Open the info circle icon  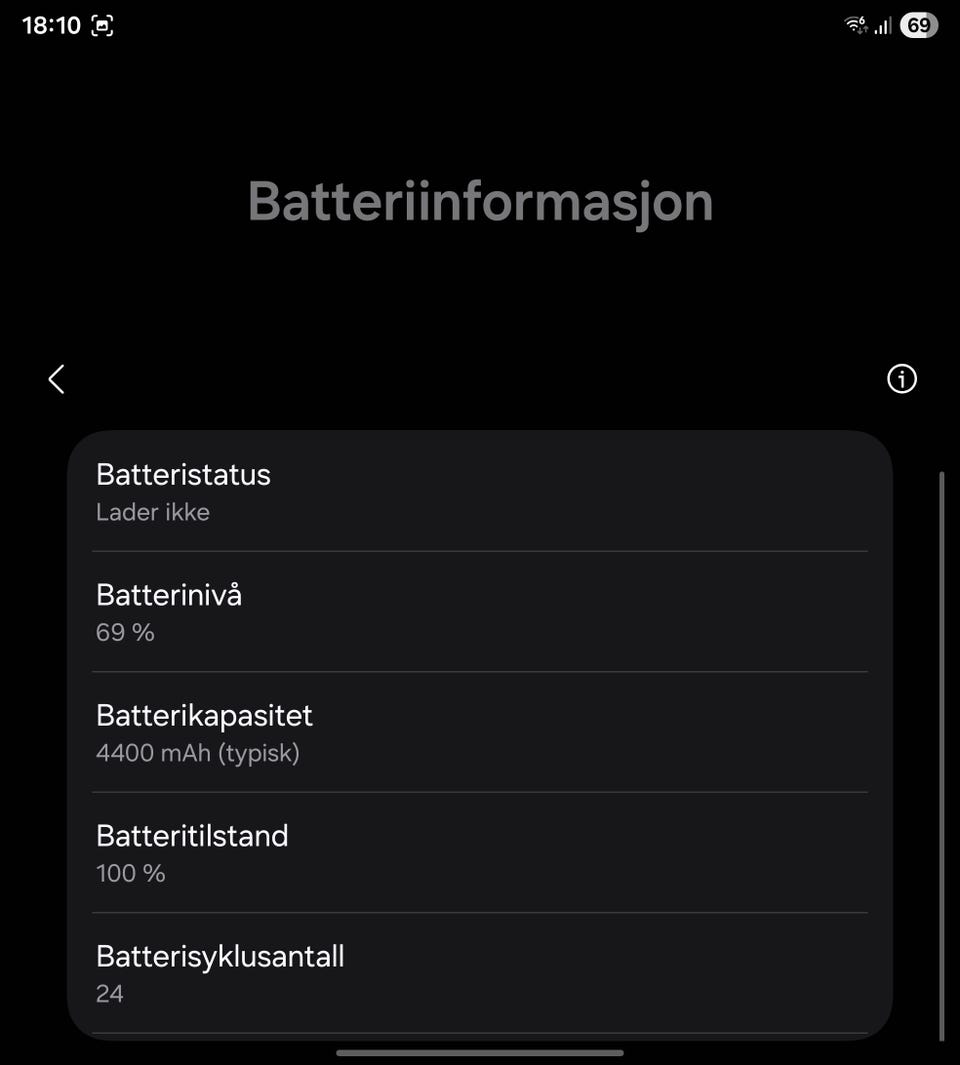coord(901,379)
